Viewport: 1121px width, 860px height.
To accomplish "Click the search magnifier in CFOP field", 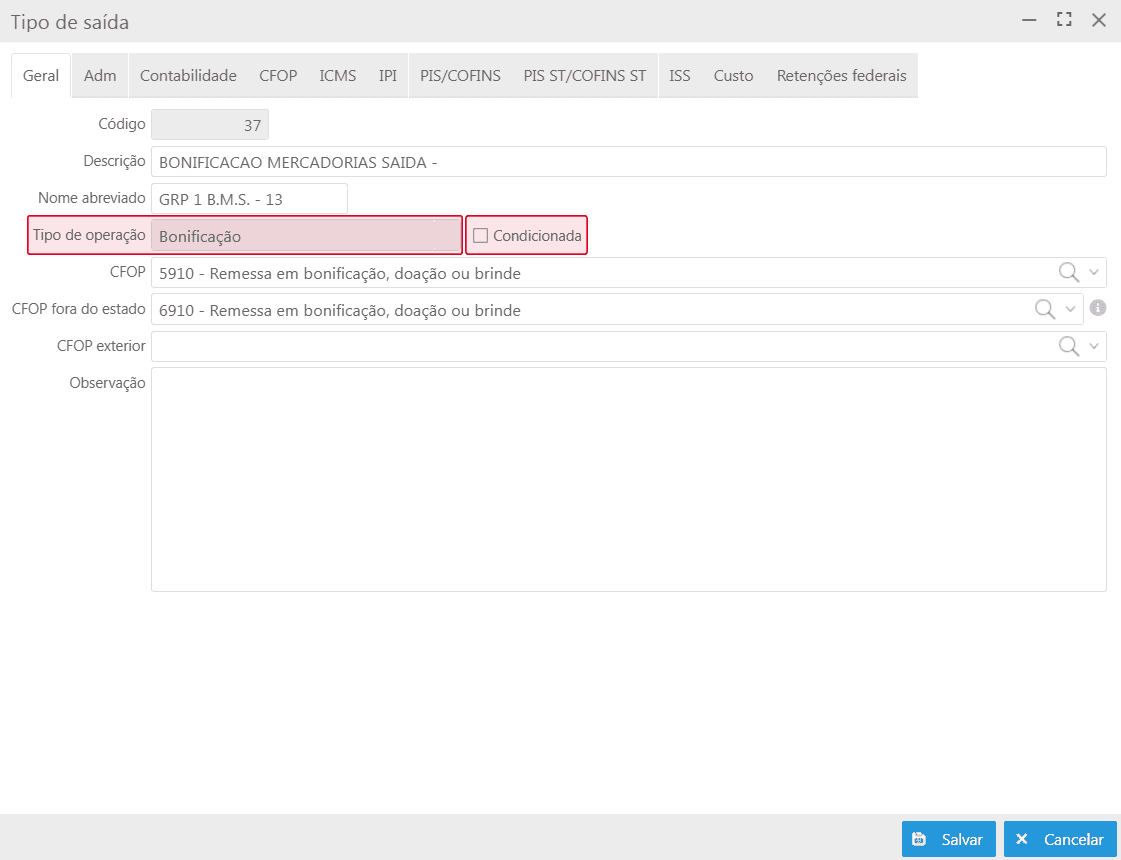I will click(x=1068, y=272).
